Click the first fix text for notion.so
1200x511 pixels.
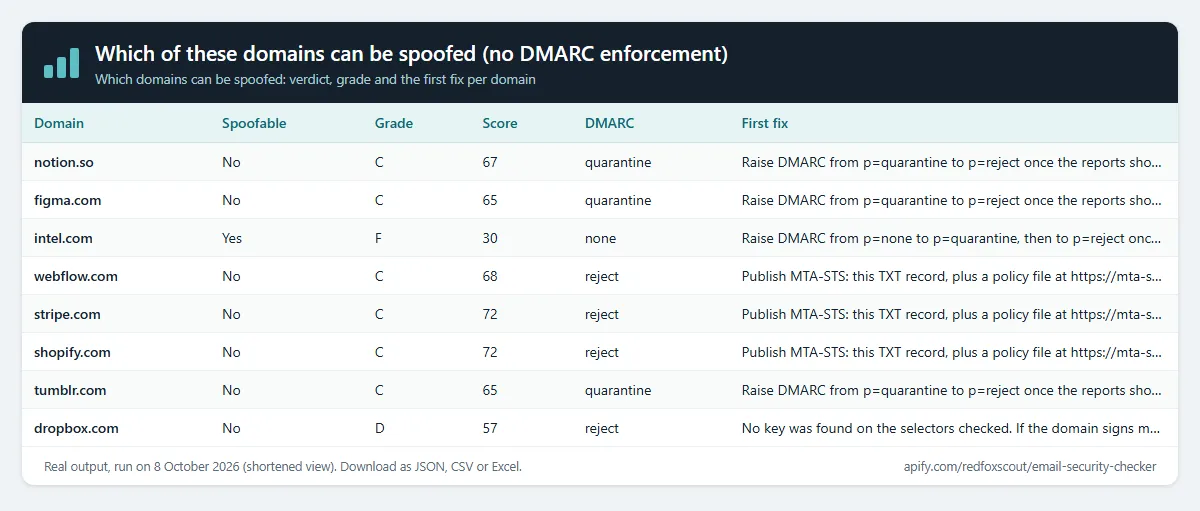(952, 162)
